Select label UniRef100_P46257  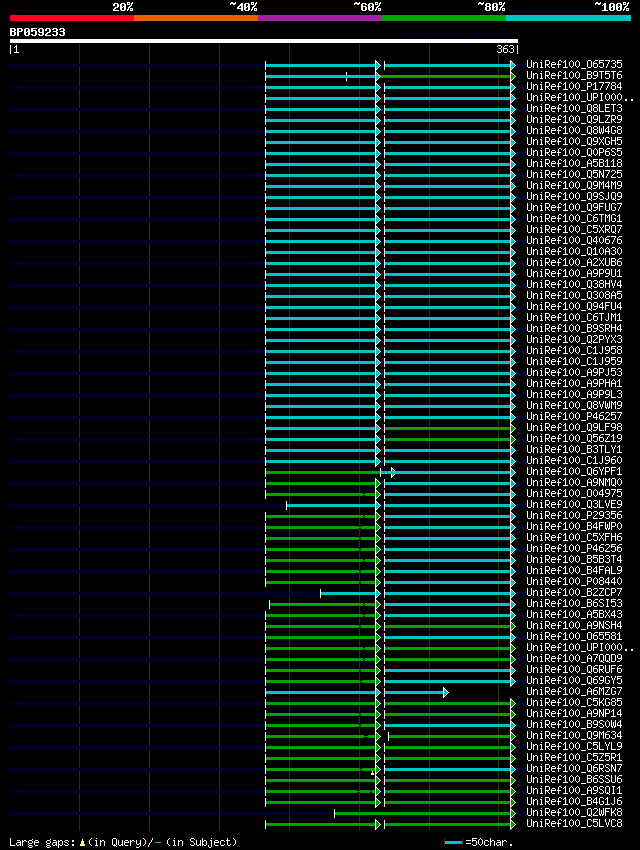(574, 416)
